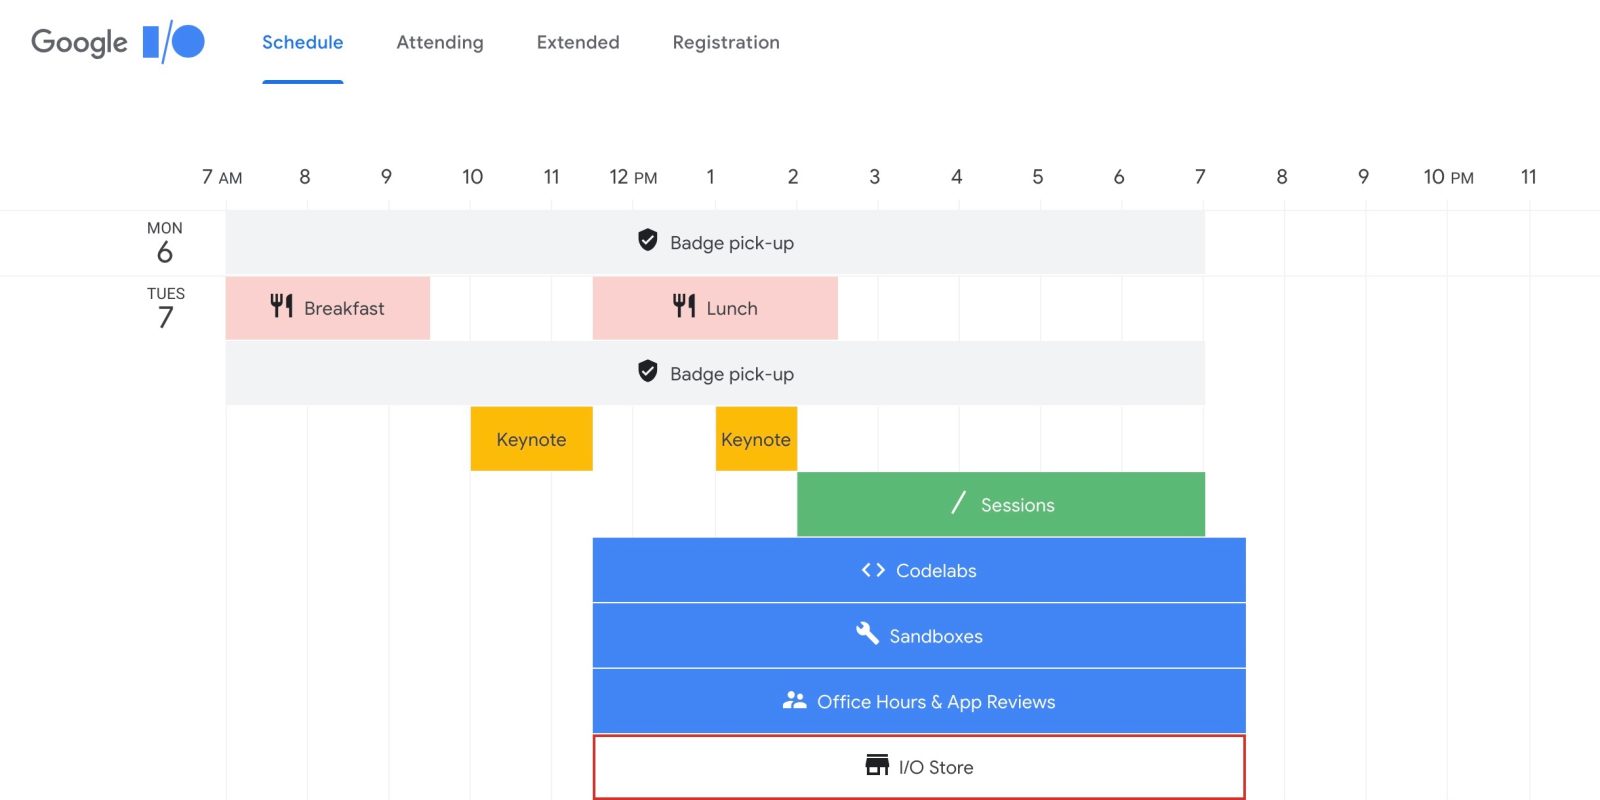Click the wrench icon beside Sandboxes
Screen dimensions: 1600x800
coord(867,633)
